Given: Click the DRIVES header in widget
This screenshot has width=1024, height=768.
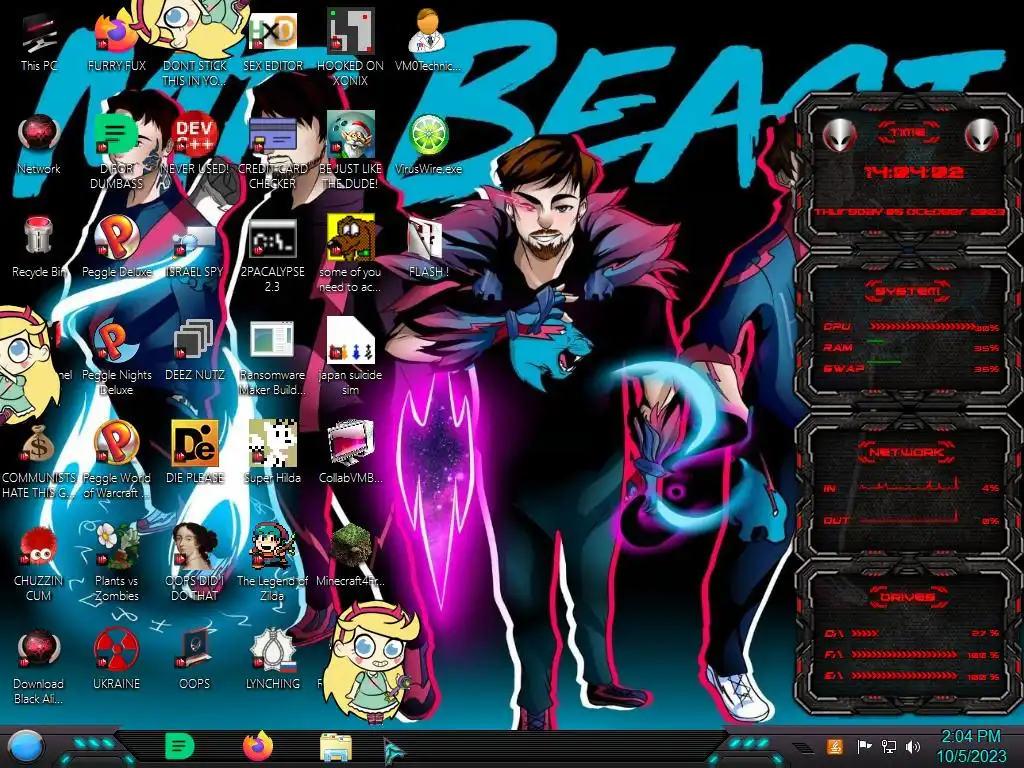Looking at the screenshot, I should (x=908, y=596).
